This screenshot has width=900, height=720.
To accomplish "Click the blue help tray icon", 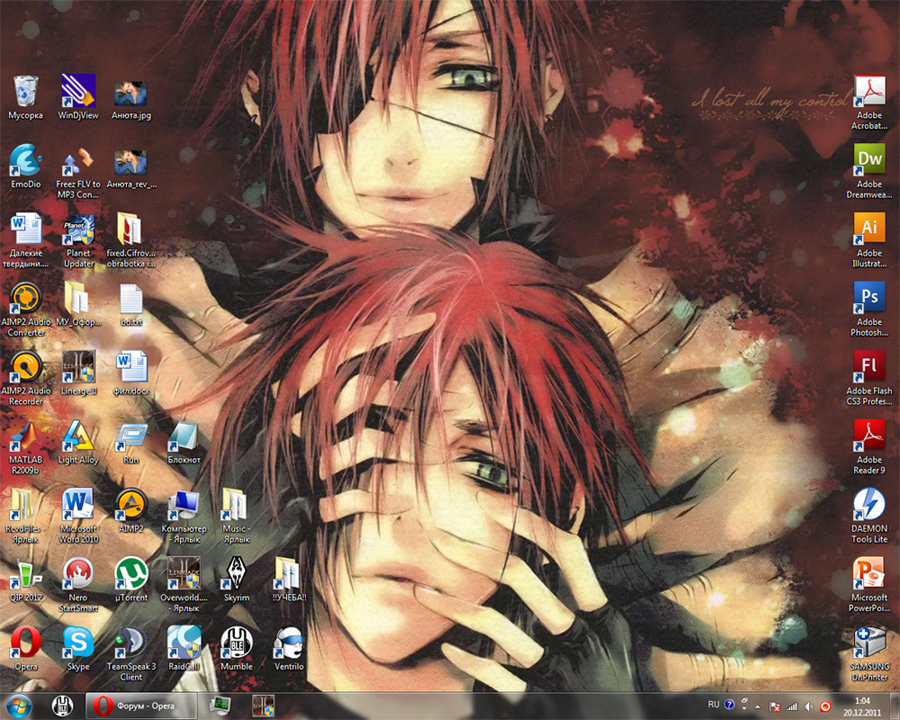I will pos(730,704).
